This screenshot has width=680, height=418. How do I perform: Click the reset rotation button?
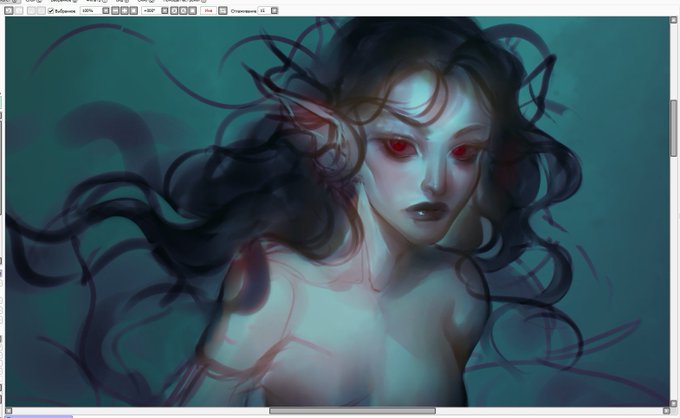(x=192, y=11)
